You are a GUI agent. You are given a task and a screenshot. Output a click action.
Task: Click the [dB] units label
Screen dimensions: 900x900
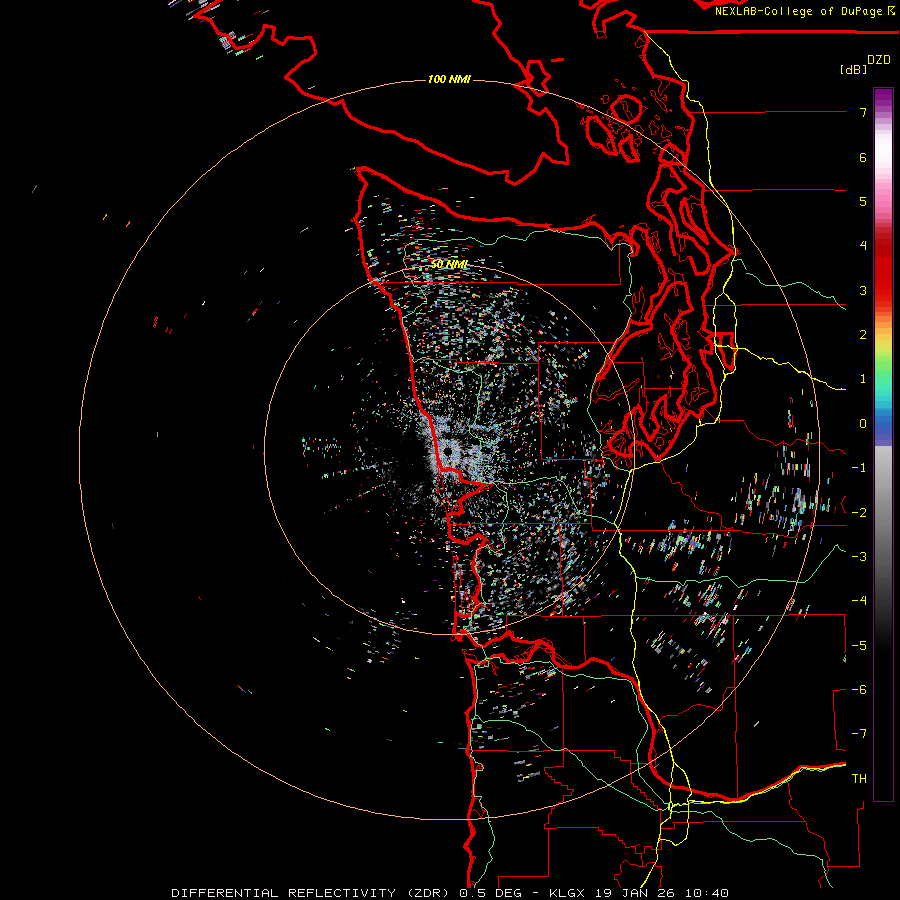click(853, 69)
